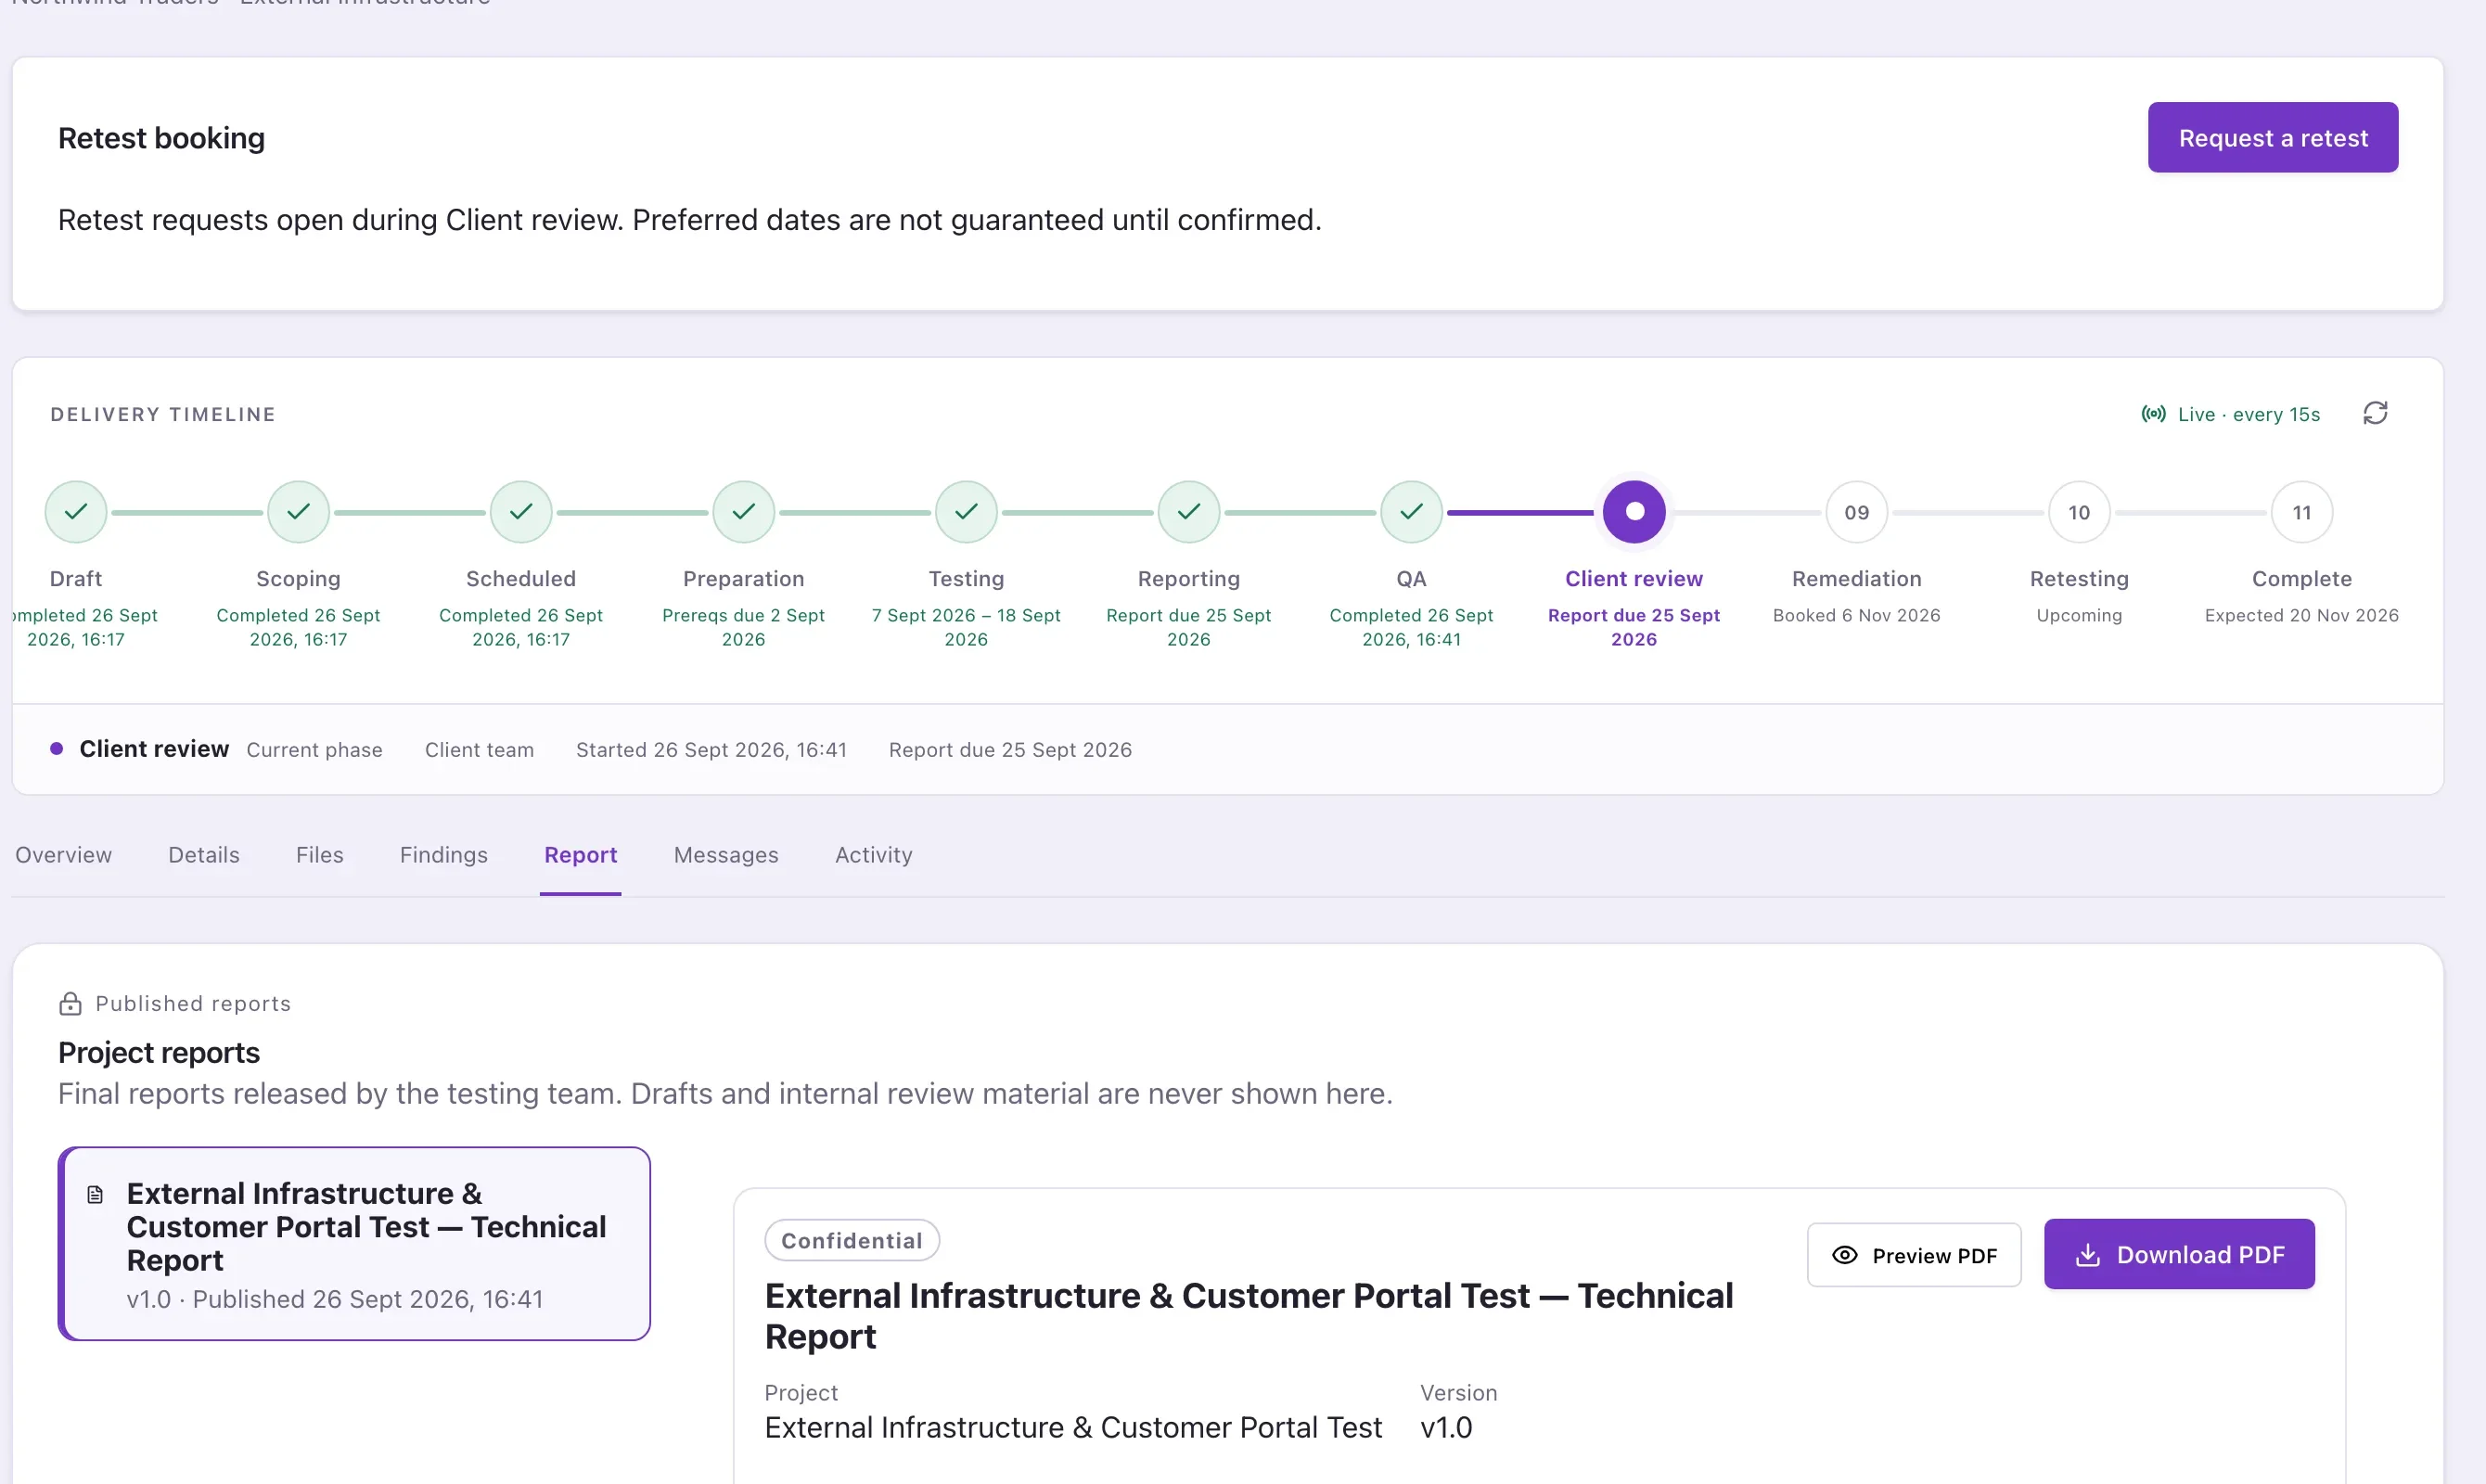Go to the Files tab
This screenshot has width=2486, height=1484.
[319, 854]
